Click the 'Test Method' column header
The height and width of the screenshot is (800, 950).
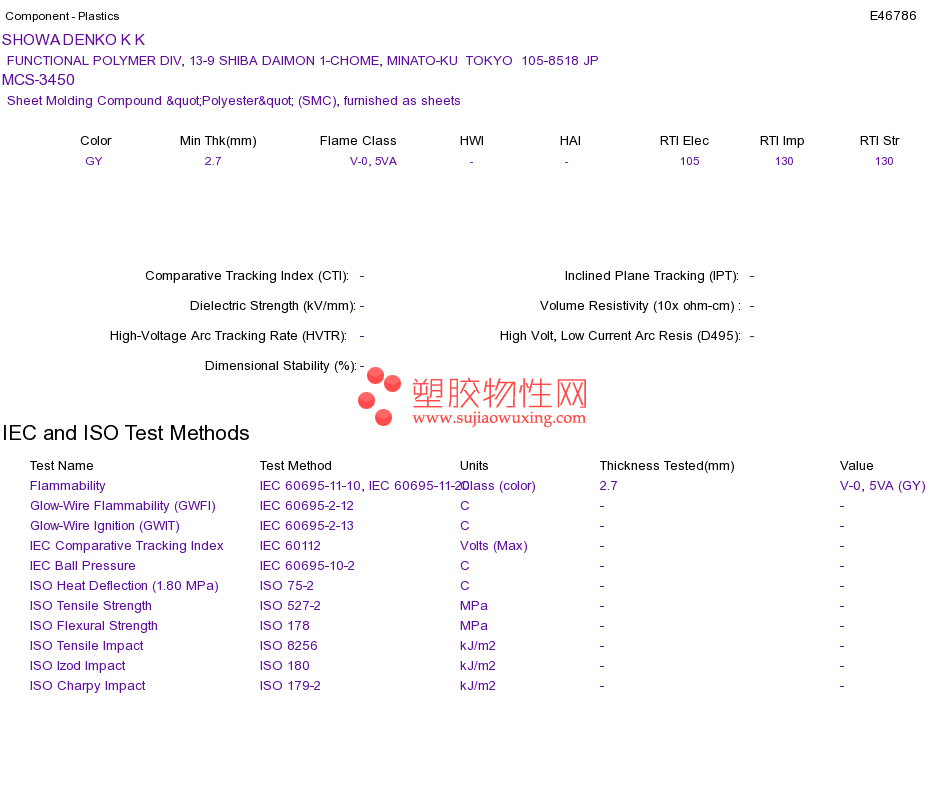pos(296,466)
